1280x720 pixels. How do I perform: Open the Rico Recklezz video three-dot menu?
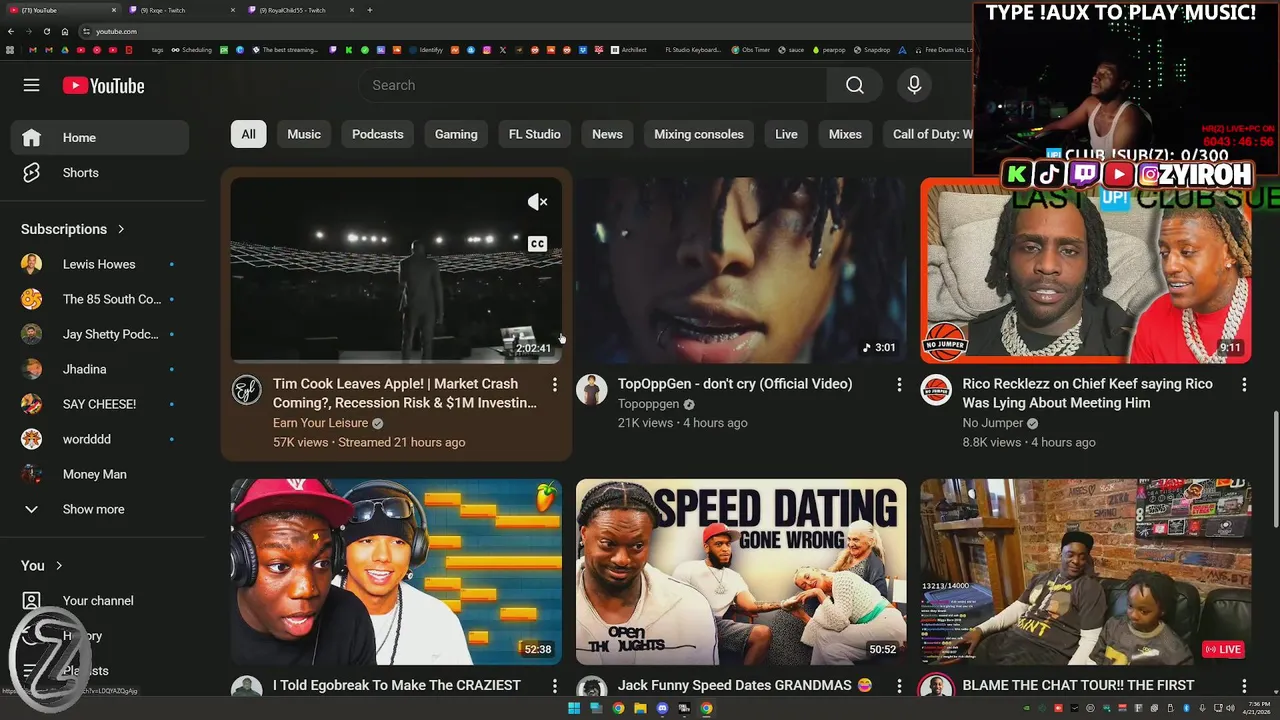pyautogui.click(x=1244, y=384)
